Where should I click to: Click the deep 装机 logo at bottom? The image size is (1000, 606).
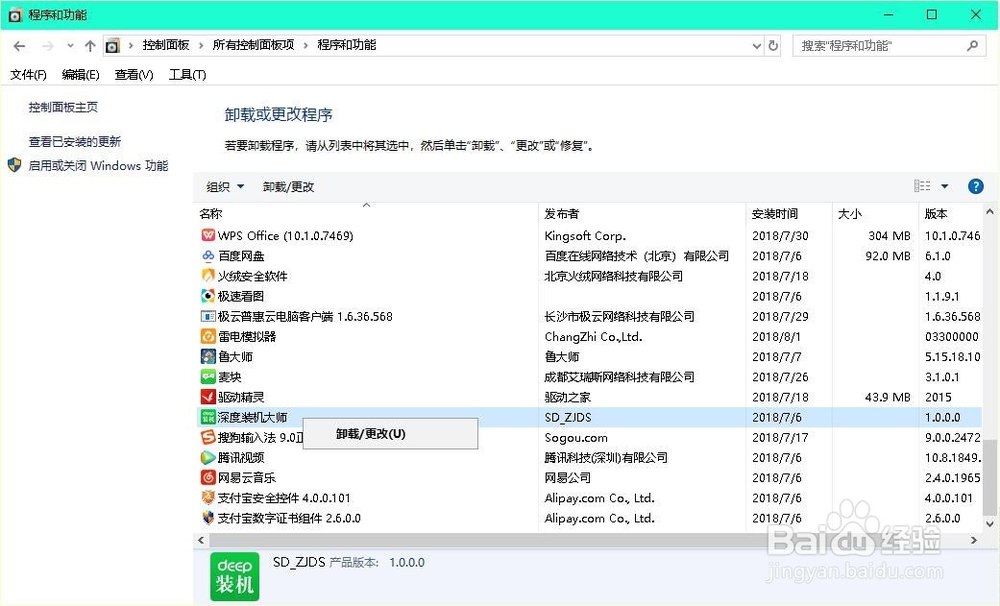[x=234, y=577]
